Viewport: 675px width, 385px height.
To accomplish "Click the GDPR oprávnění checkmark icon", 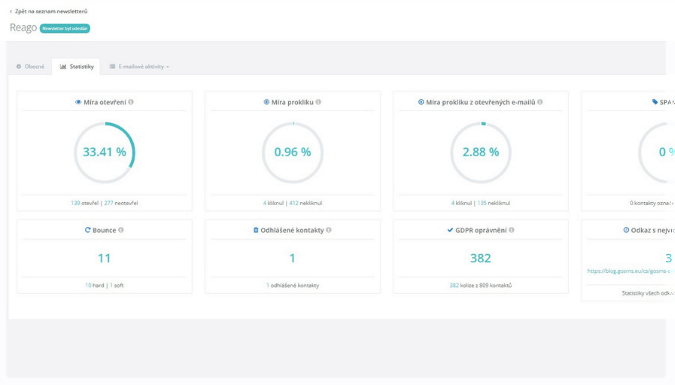I will pyautogui.click(x=450, y=230).
